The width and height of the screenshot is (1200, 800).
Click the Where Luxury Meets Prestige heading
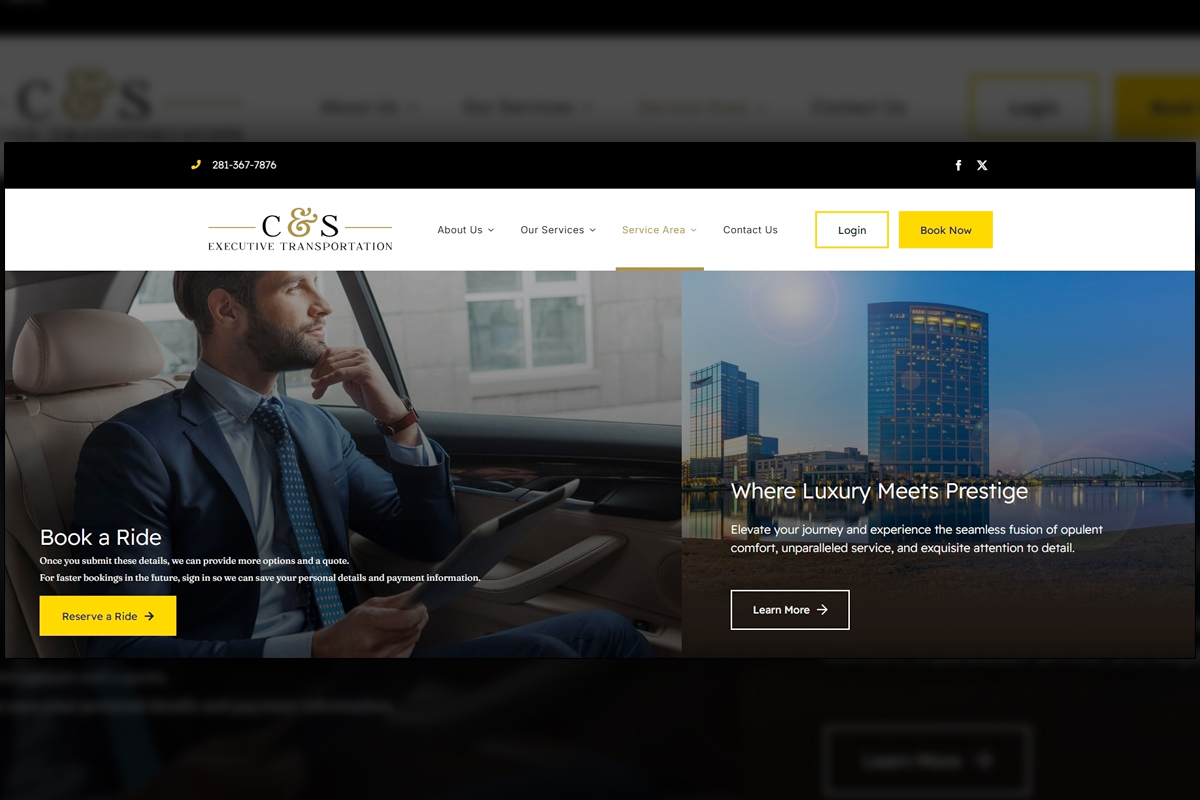pos(879,491)
